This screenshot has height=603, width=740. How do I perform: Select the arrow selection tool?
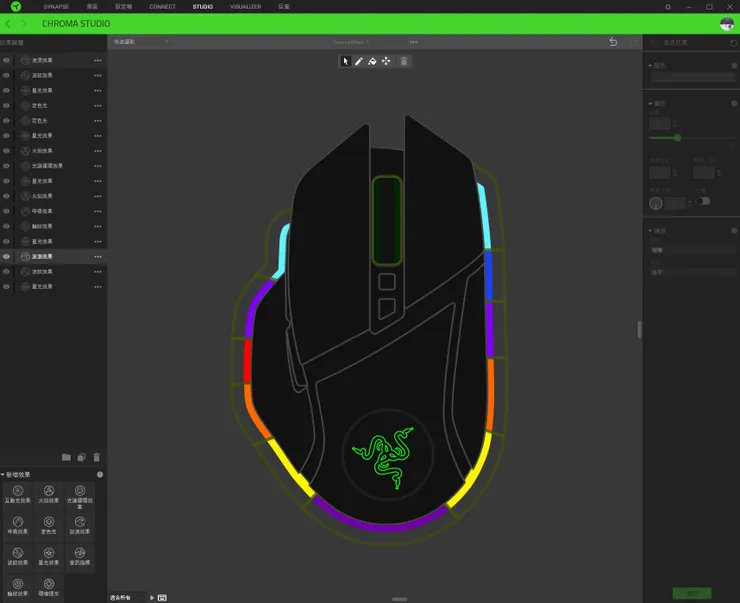pyautogui.click(x=345, y=61)
